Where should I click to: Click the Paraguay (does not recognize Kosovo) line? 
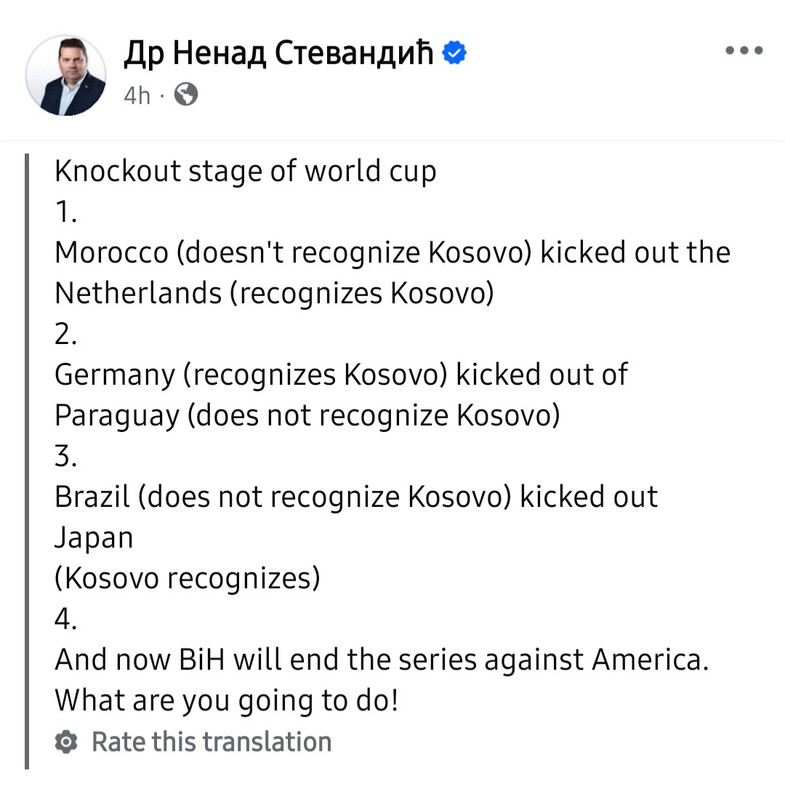(307, 415)
